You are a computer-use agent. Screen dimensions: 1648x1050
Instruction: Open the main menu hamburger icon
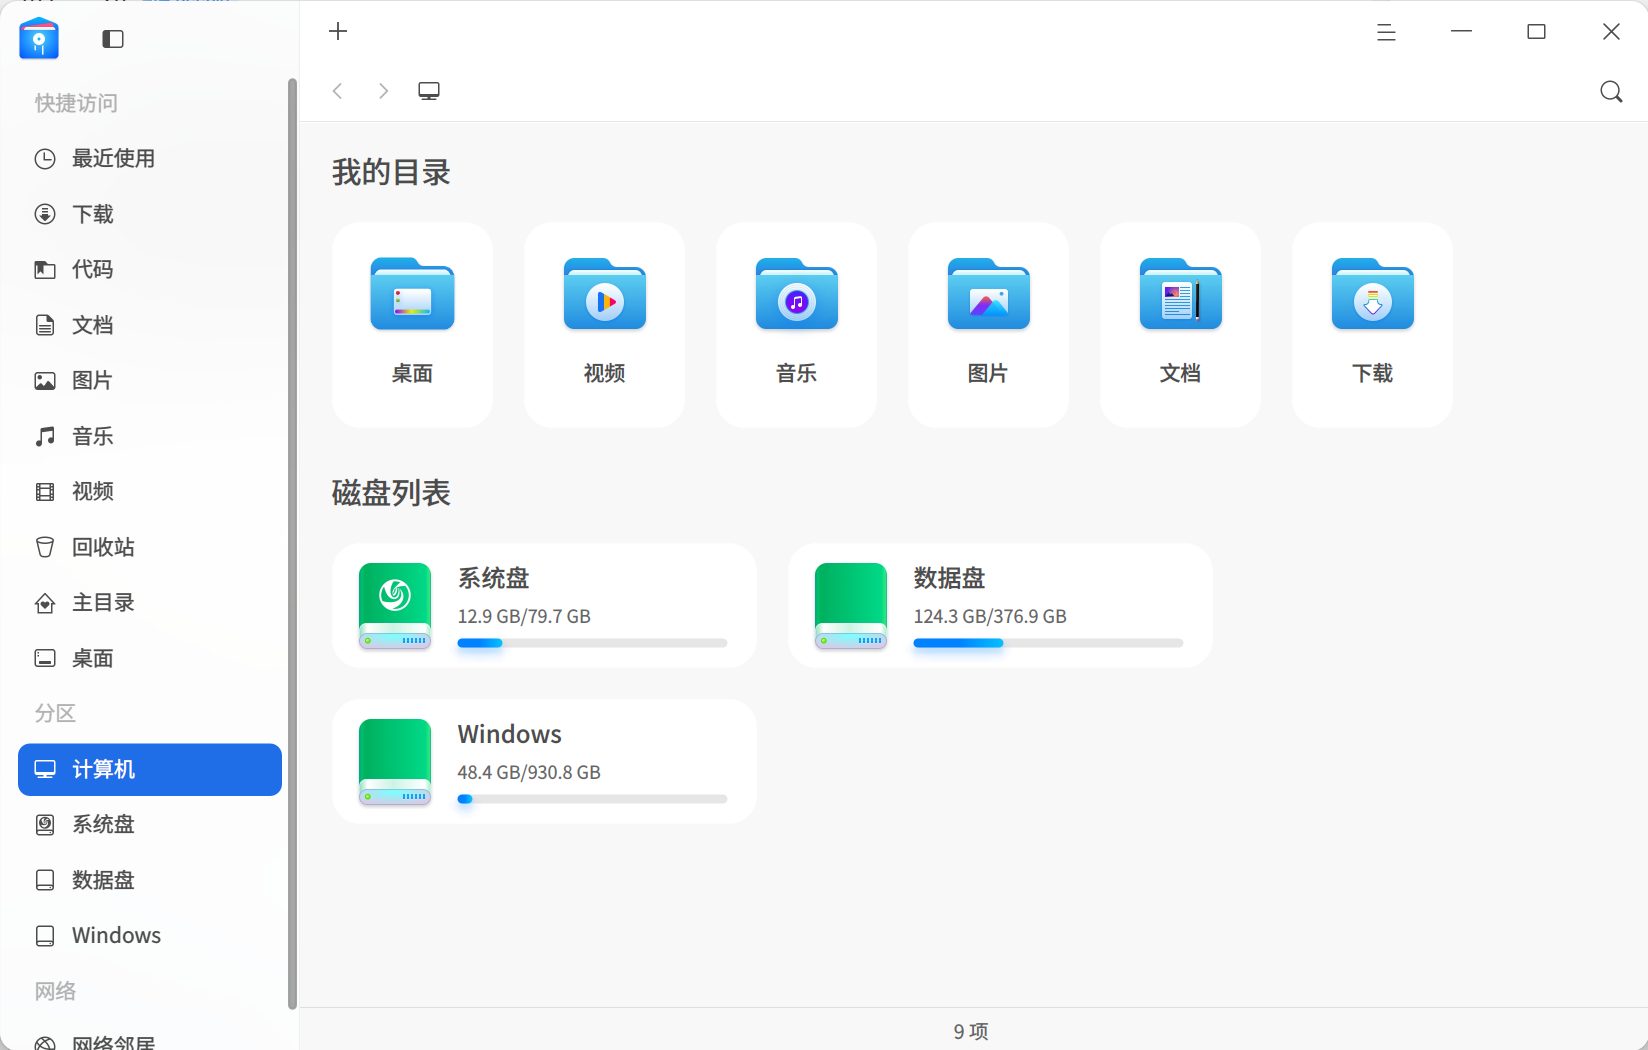(1386, 32)
